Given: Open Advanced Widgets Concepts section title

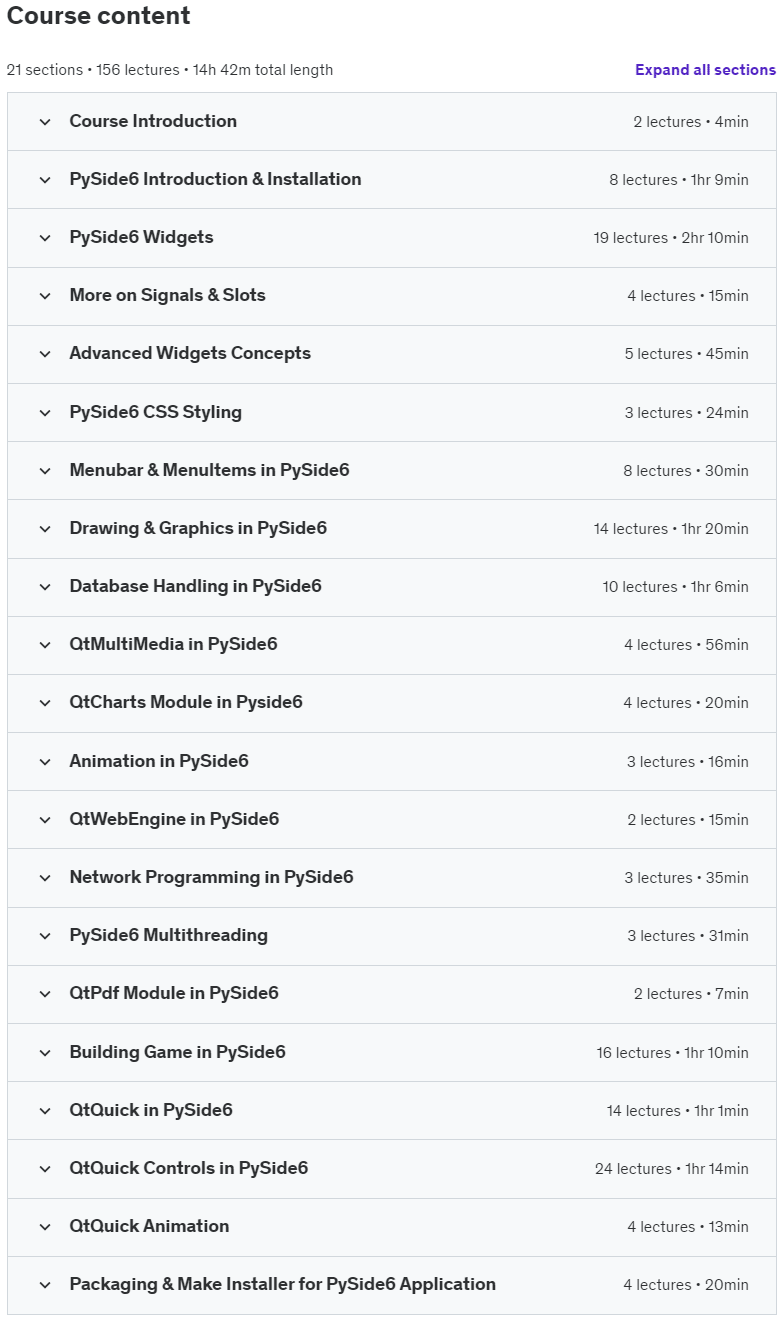Looking at the screenshot, I should [x=190, y=353].
